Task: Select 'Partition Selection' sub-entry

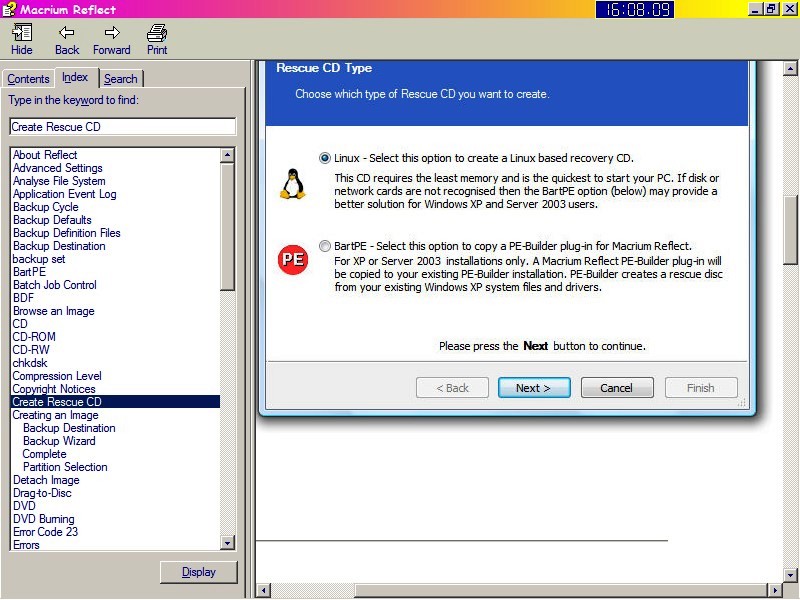Action: pyautogui.click(x=65, y=467)
